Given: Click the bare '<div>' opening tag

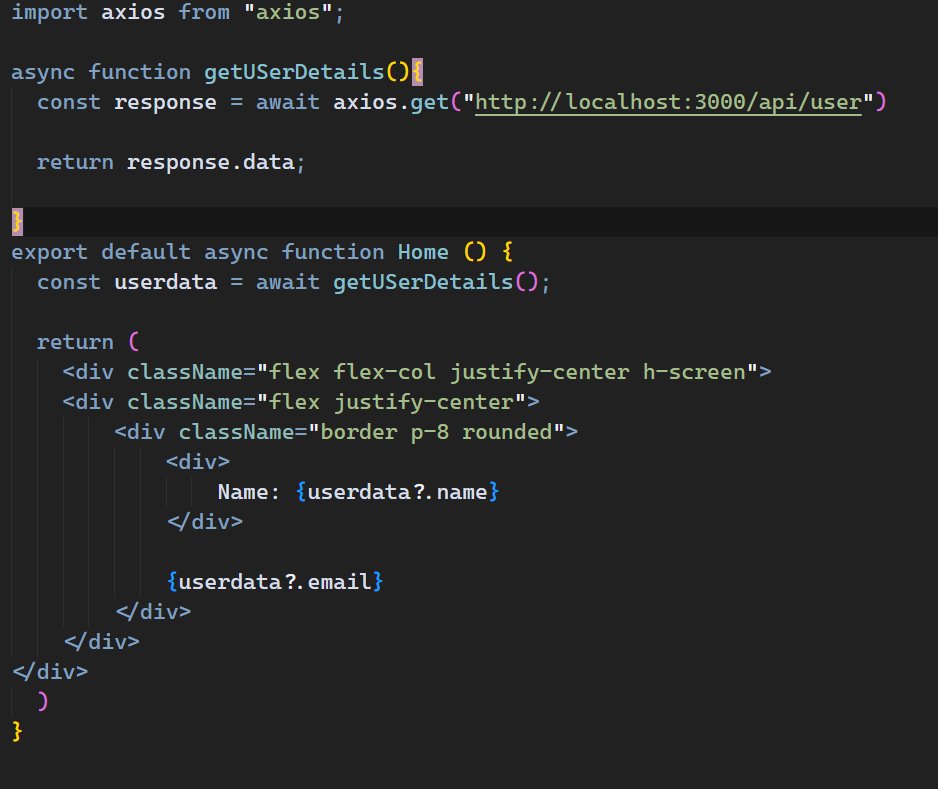Looking at the screenshot, I should tap(198, 462).
